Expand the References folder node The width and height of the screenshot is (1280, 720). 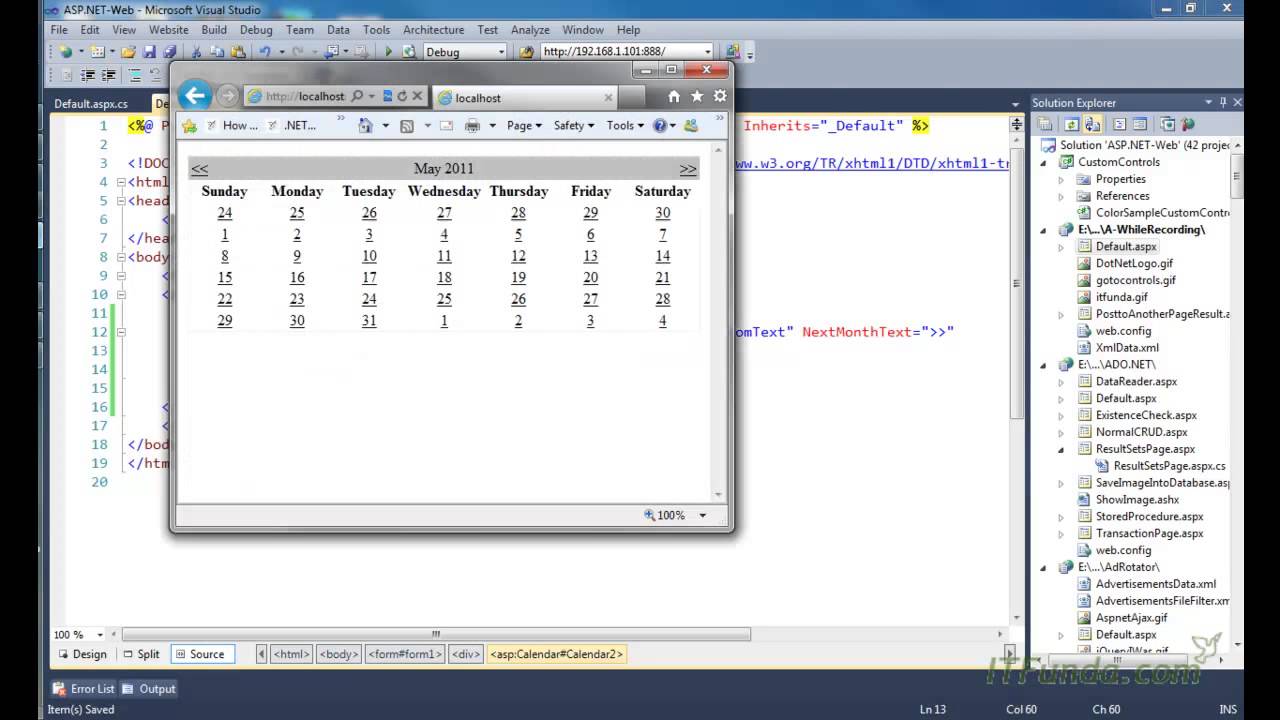point(1062,196)
